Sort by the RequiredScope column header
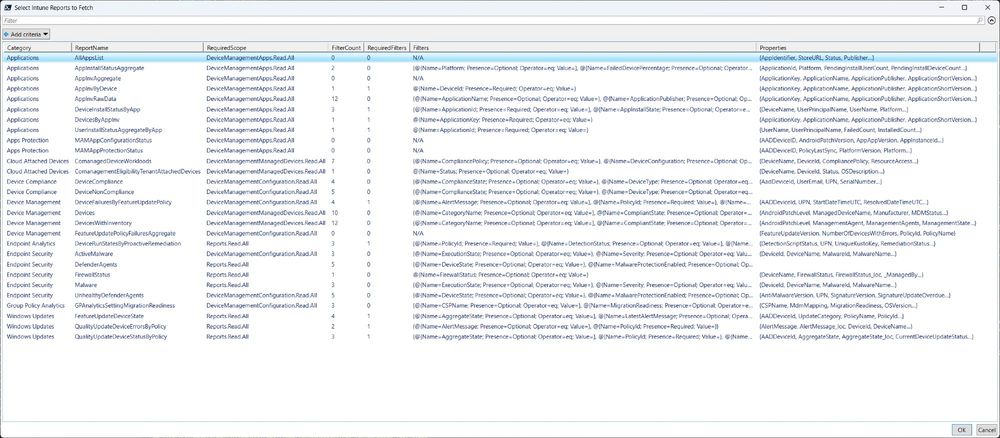The image size is (1000, 438). click(x=266, y=48)
